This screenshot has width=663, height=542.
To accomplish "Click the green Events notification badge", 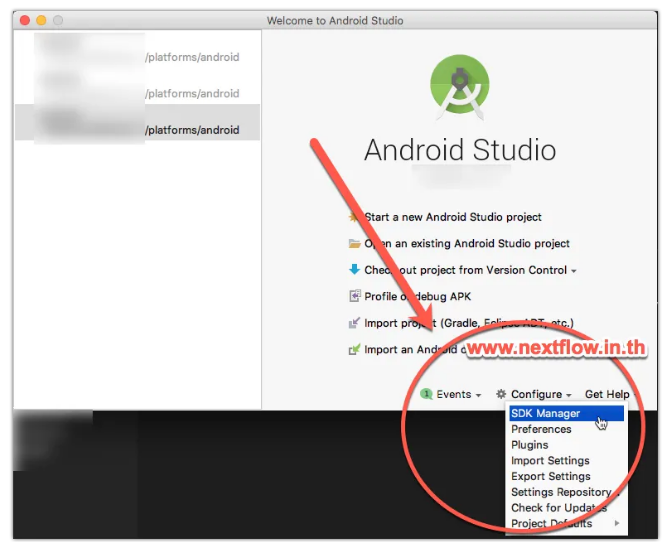I will point(426,394).
